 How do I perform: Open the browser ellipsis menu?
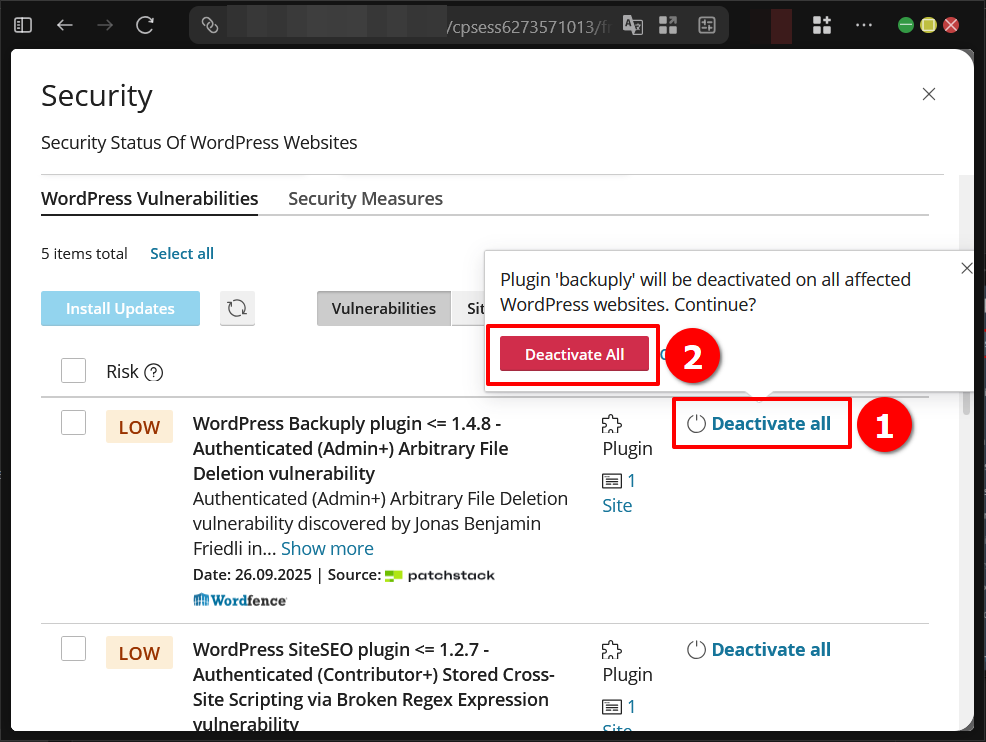coord(863,25)
